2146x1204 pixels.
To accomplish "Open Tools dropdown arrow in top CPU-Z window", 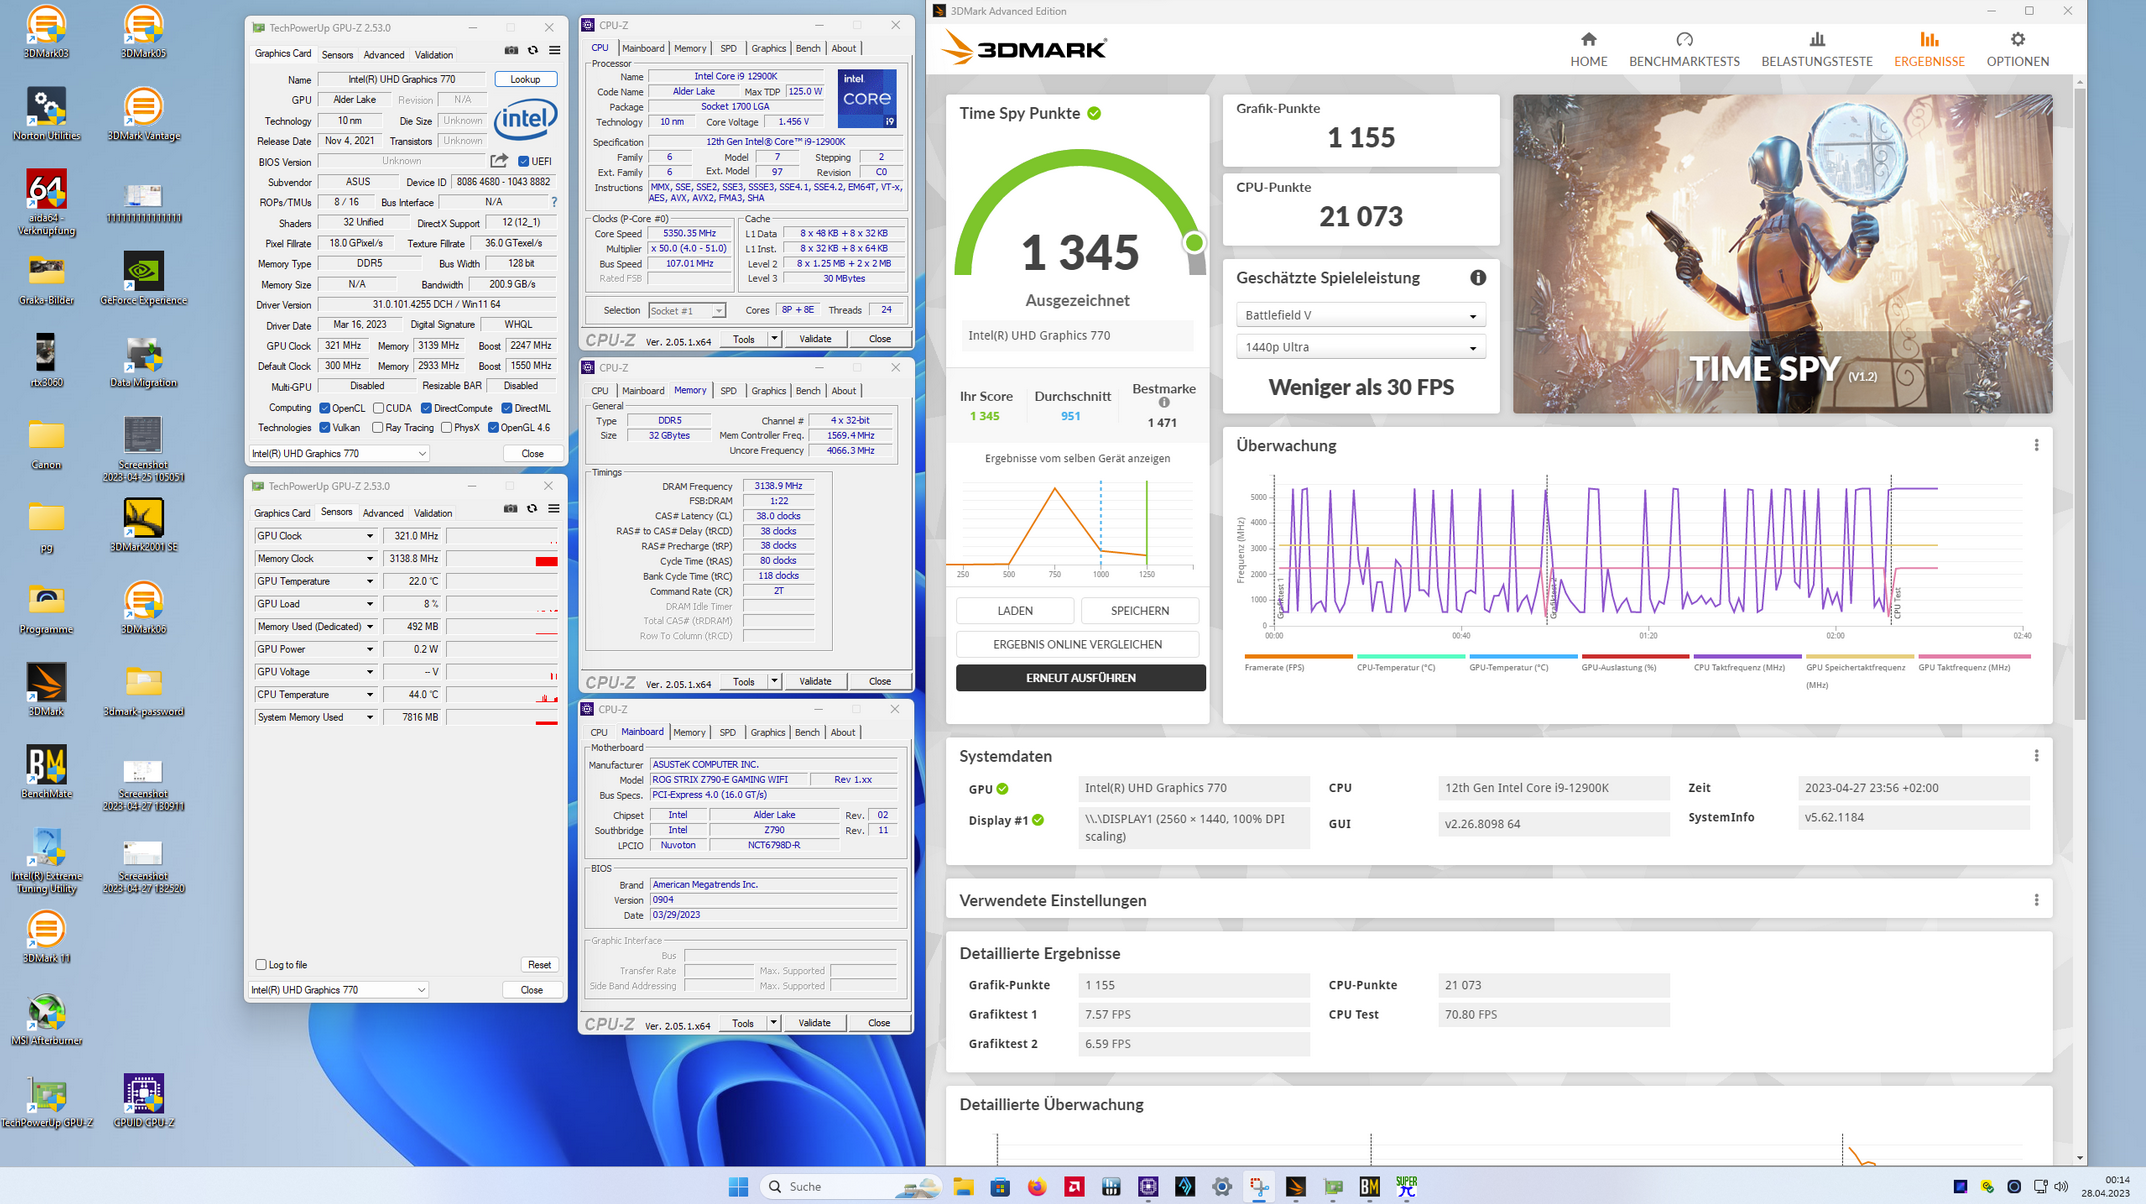I will (774, 339).
